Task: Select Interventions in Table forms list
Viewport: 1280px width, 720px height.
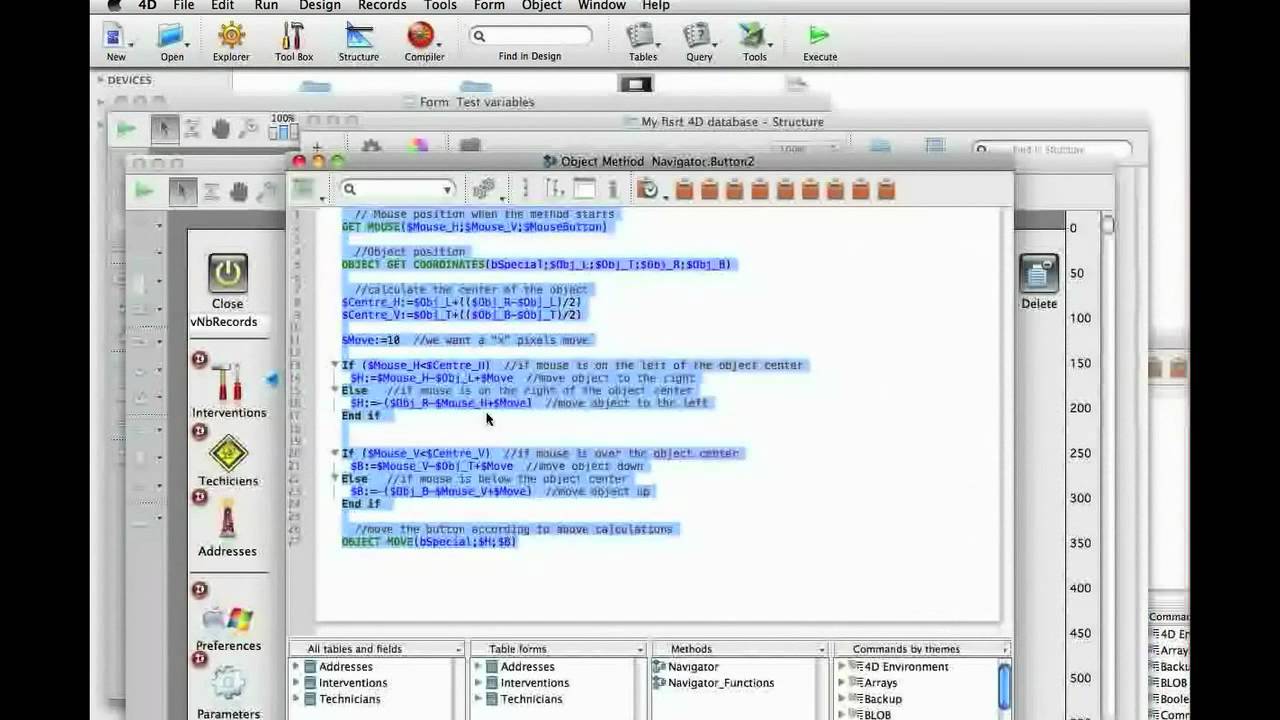Action: (535, 683)
